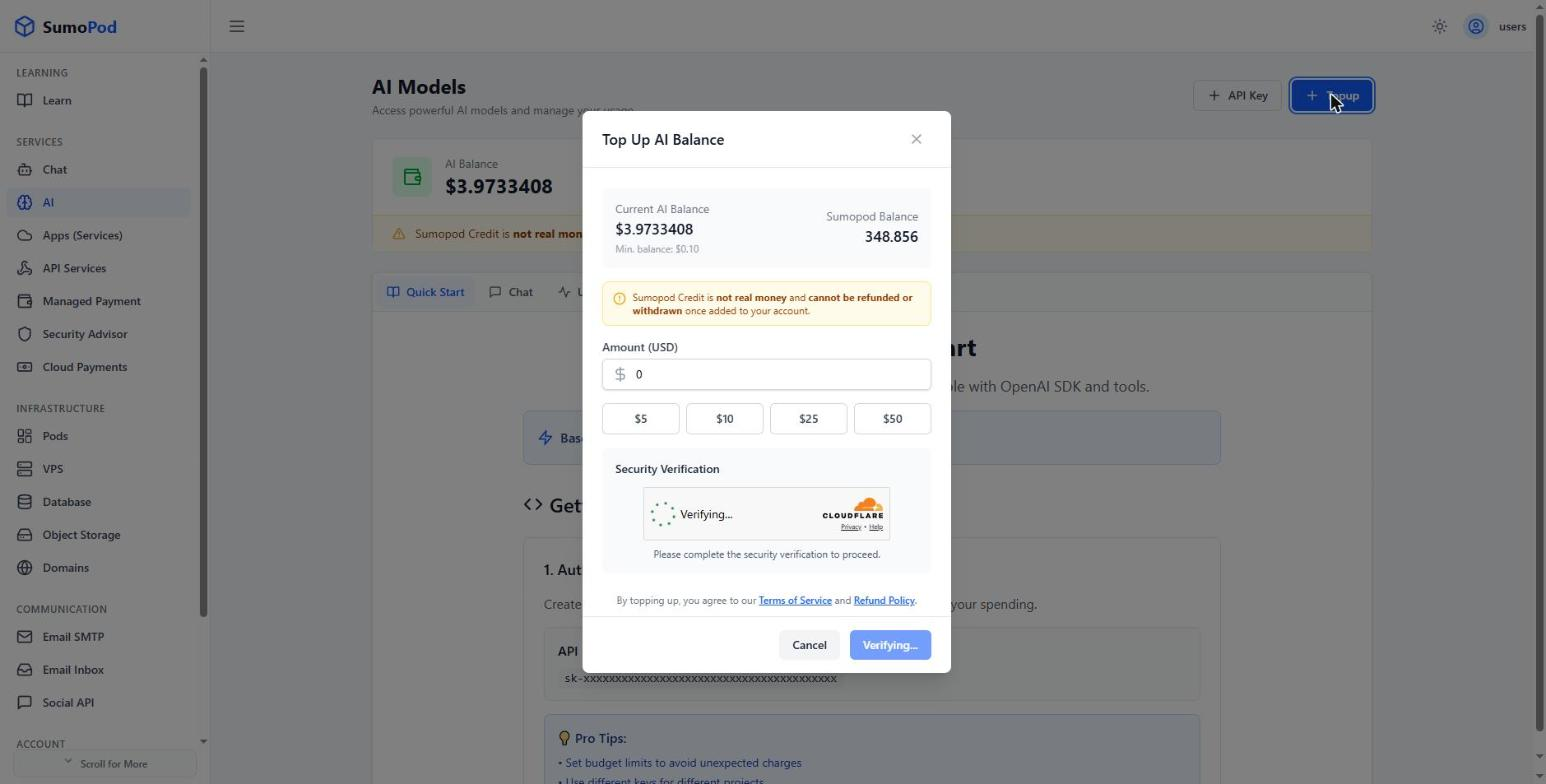1546x784 pixels.
Task: Switch to the Chat tab in AI Models
Action: [511, 293]
